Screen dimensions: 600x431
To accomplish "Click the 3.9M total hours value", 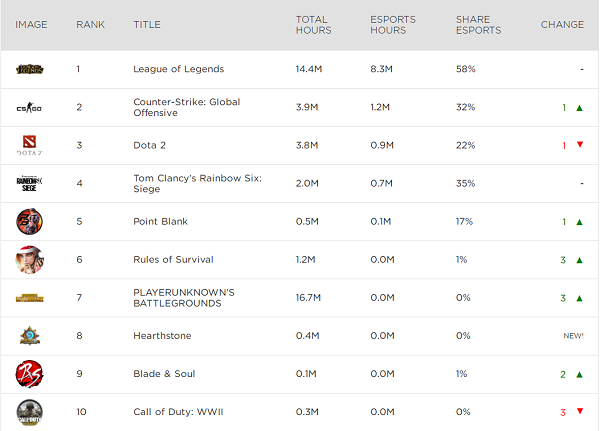I will click(x=307, y=107).
